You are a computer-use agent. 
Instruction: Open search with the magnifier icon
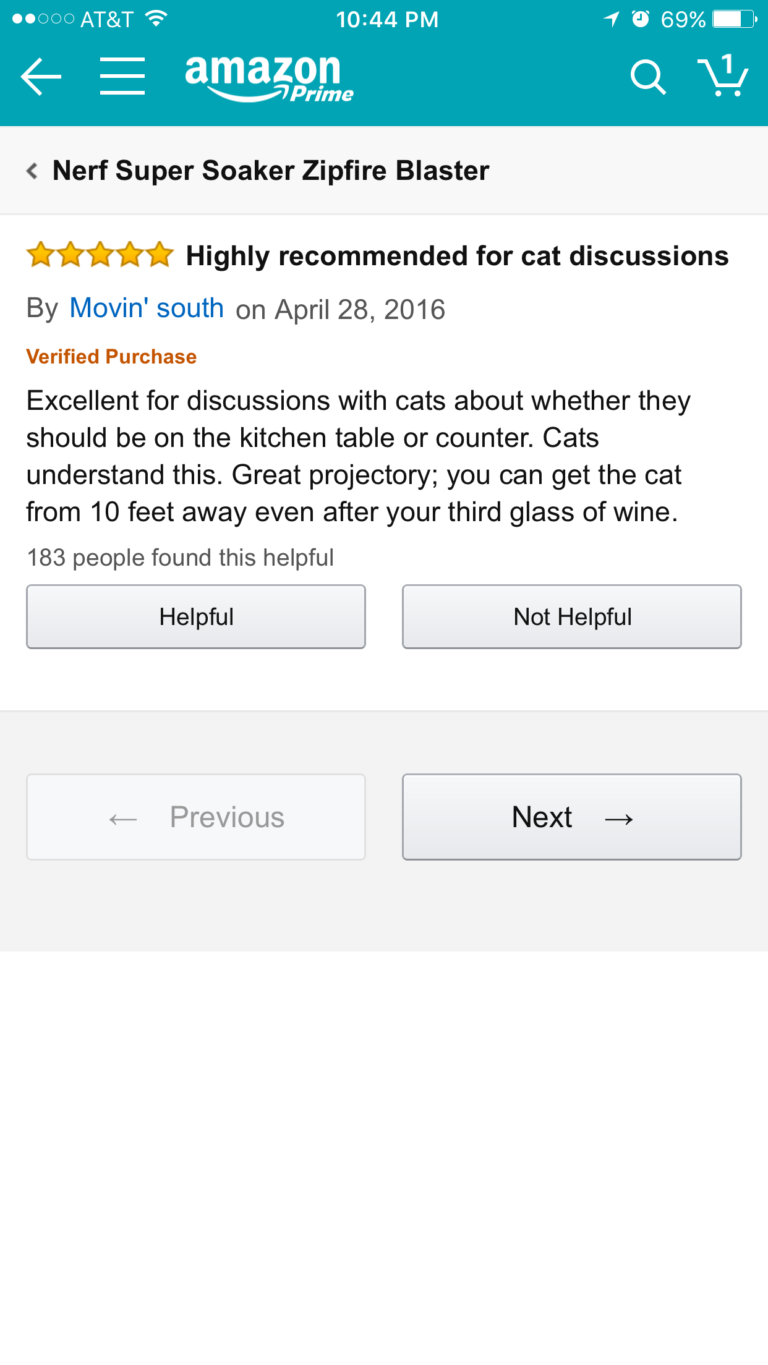647,77
